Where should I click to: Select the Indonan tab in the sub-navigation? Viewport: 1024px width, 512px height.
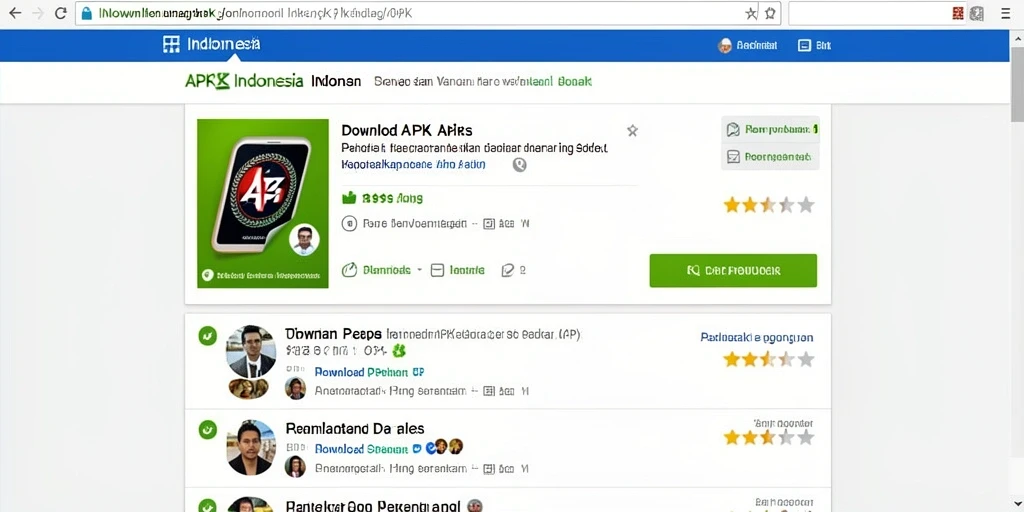[336, 82]
